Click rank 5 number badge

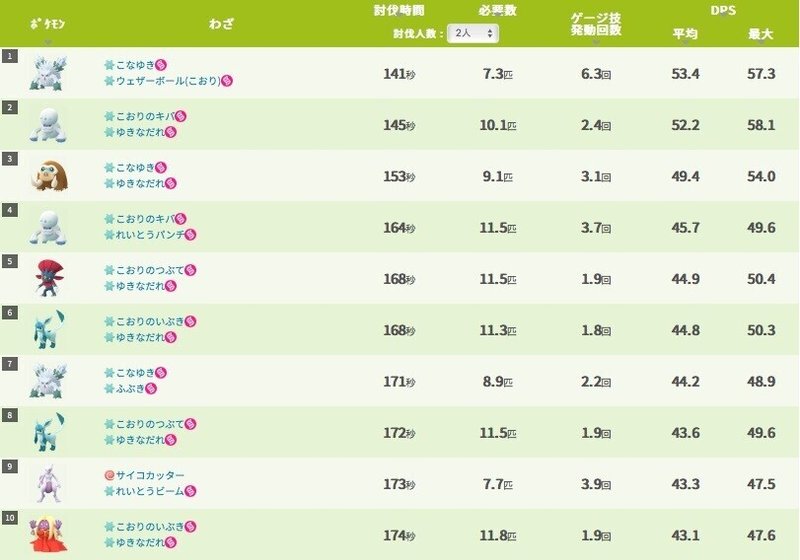point(10,261)
